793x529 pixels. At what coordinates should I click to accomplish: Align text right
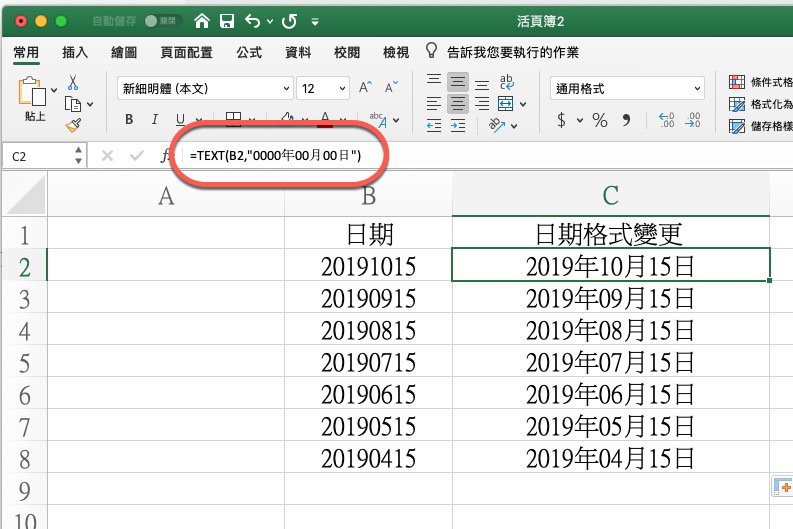coord(482,104)
